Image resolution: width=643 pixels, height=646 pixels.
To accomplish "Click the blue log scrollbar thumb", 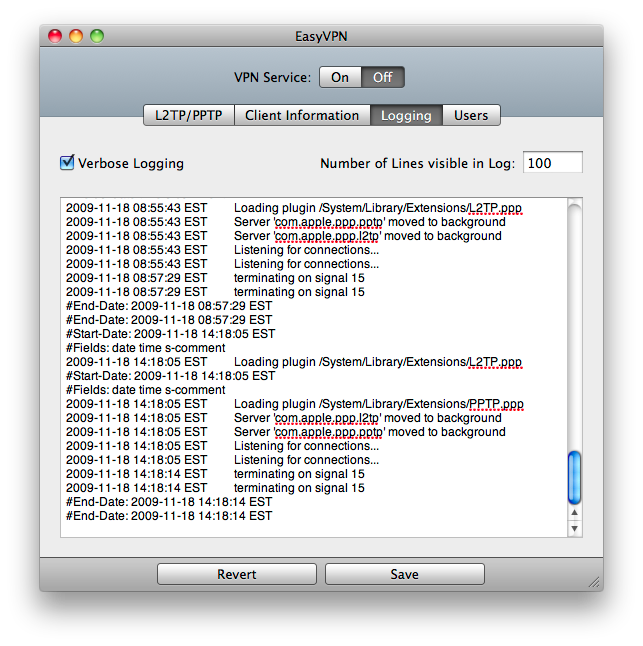I will click(x=574, y=478).
